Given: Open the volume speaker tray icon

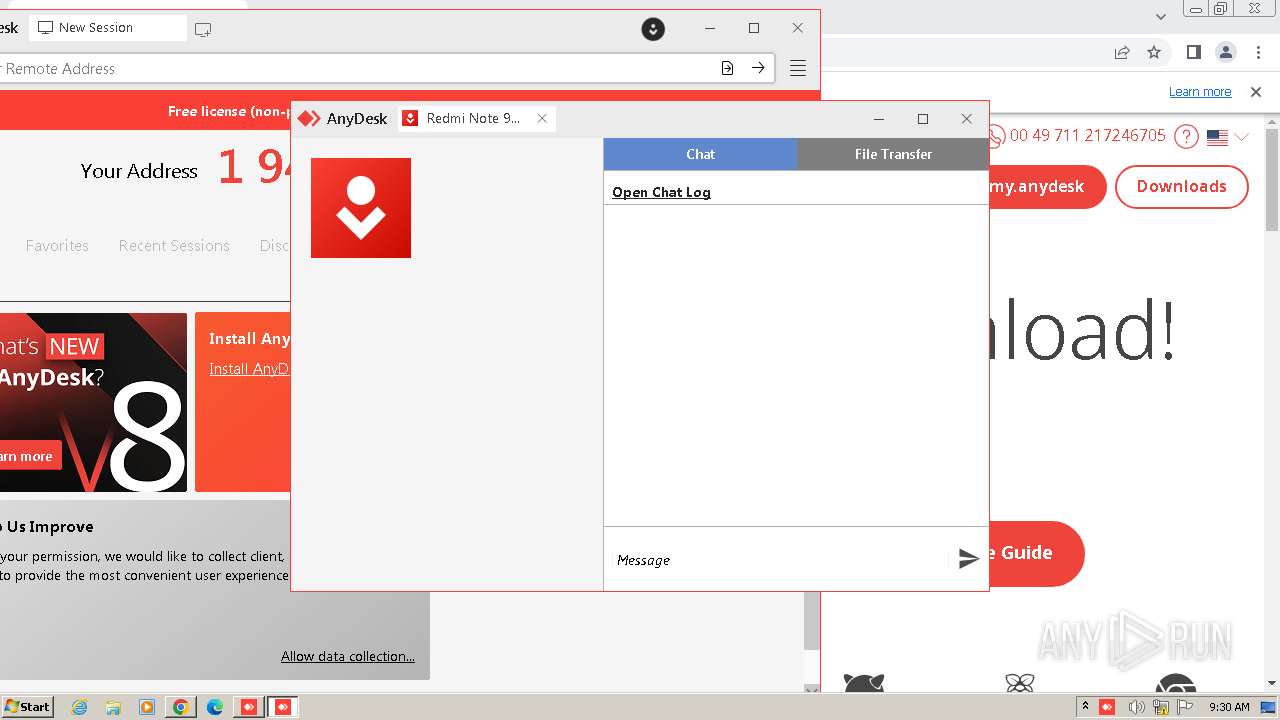Looking at the screenshot, I should click(x=1137, y=707).
